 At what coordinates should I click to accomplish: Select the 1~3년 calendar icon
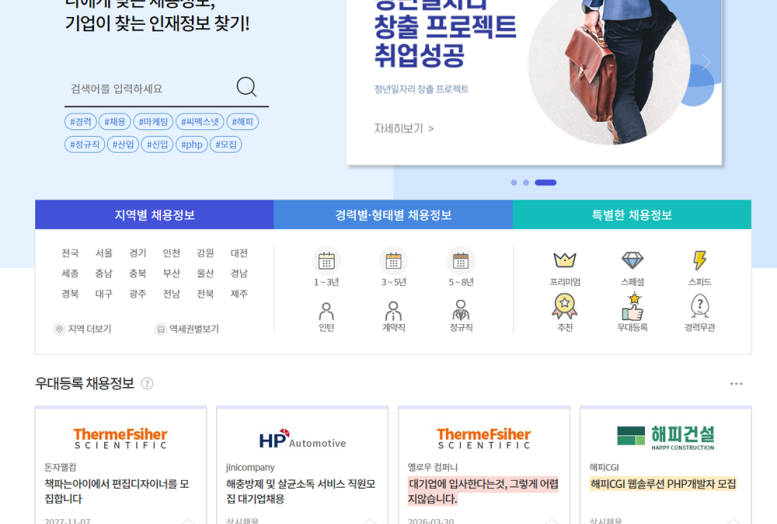tap(326, 261)
